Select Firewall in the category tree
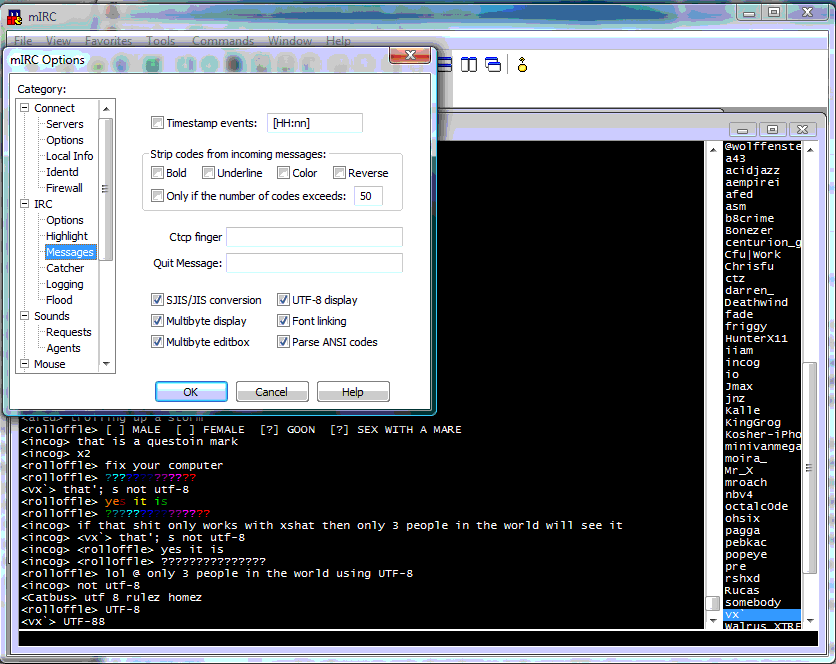Viewport: 836px width, 664px height. (x=64, y=188)
